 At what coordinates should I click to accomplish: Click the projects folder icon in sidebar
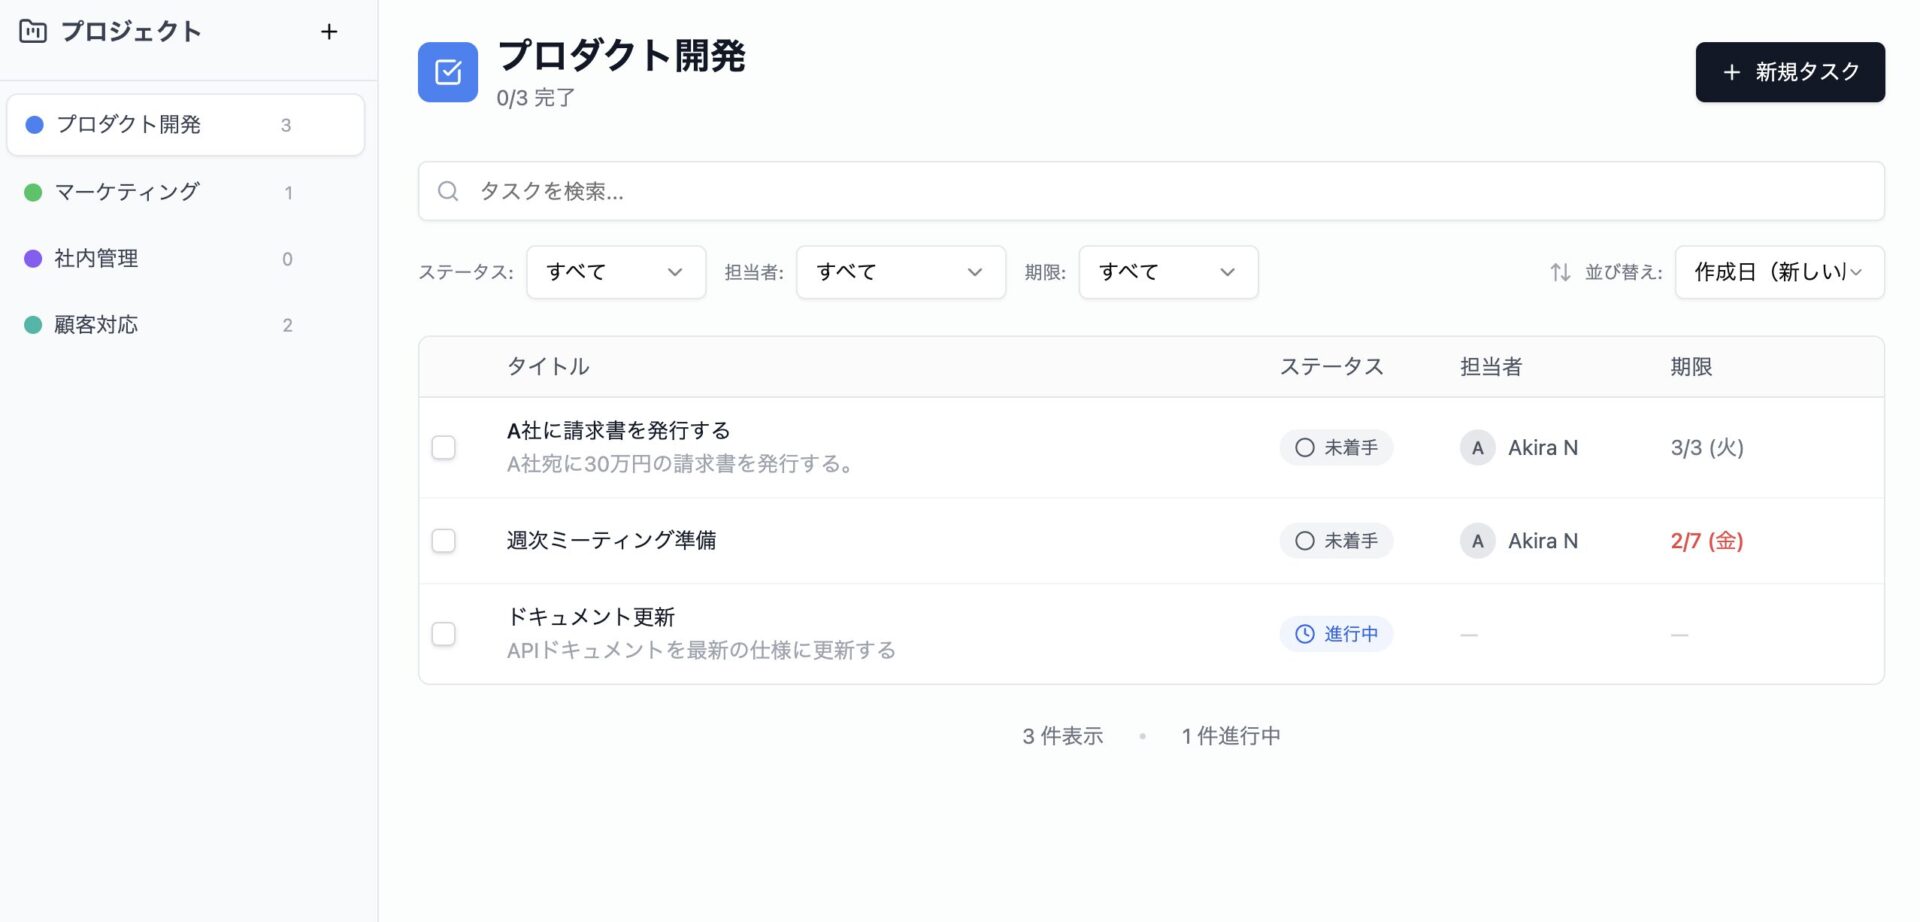pos(33,32)
